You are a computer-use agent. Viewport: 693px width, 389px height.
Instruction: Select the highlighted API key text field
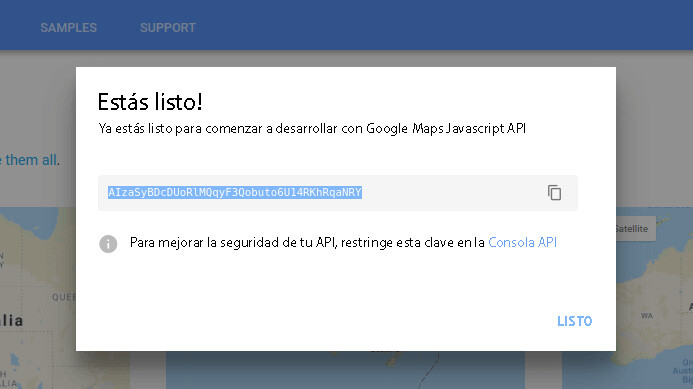coord(338,193)
